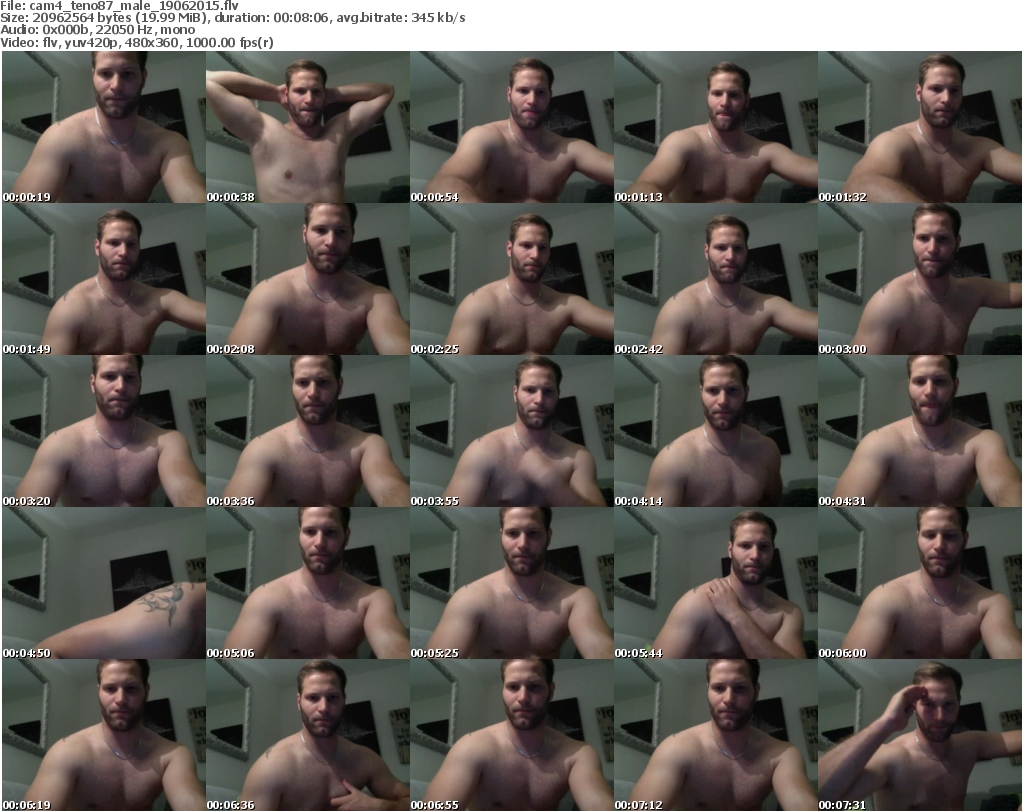Pick the frame stamped 00:02:08
The image size is (1024, 811).
308,279
